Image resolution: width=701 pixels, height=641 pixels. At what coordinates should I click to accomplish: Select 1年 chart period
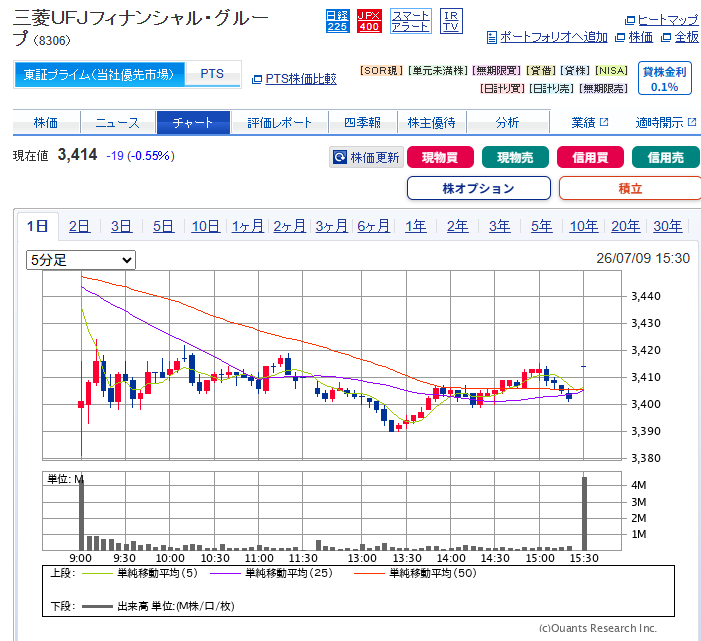(416, 226)
